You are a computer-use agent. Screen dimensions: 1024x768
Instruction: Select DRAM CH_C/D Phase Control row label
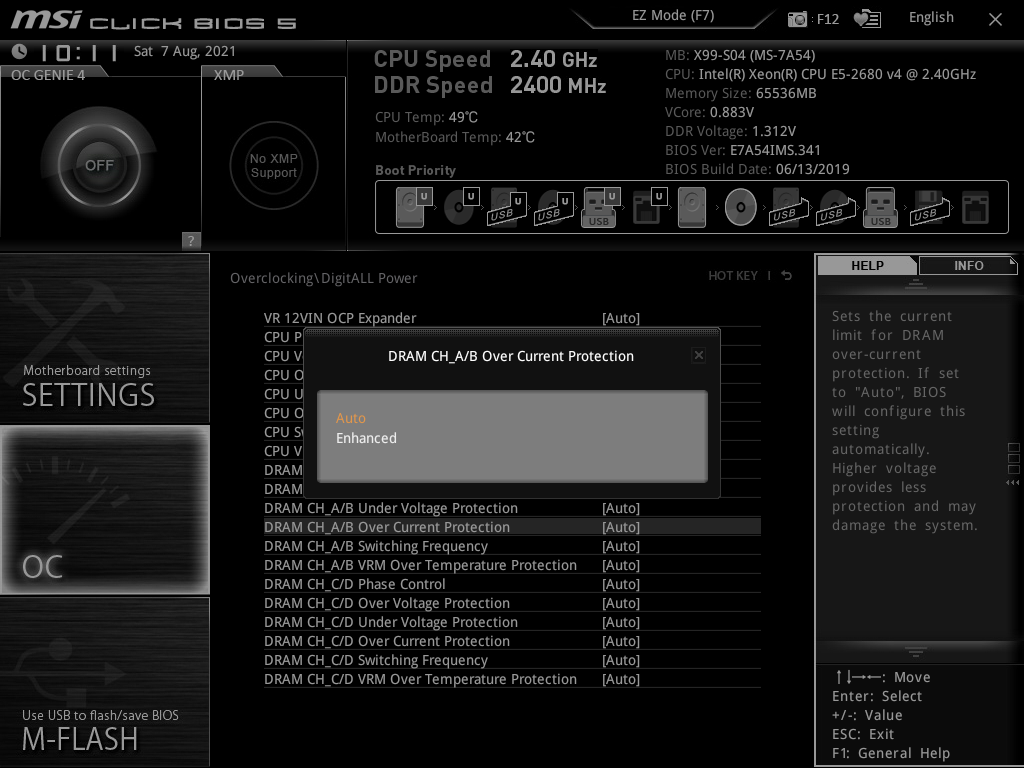click(355, 584)
